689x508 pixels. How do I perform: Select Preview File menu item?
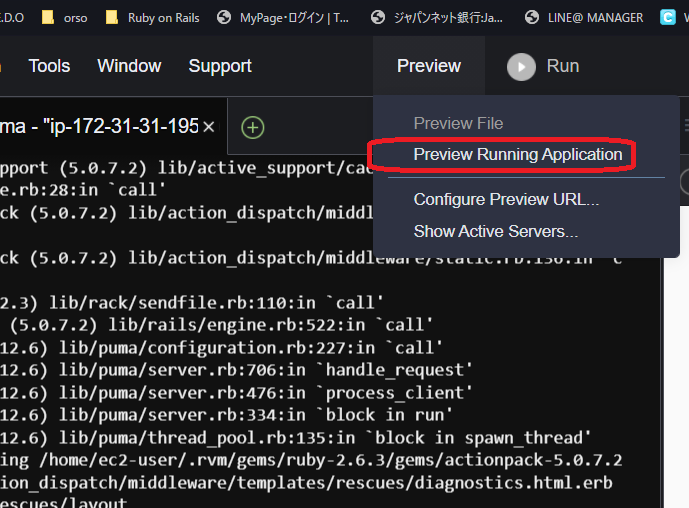pyautogui.click(x=458, y=123)
